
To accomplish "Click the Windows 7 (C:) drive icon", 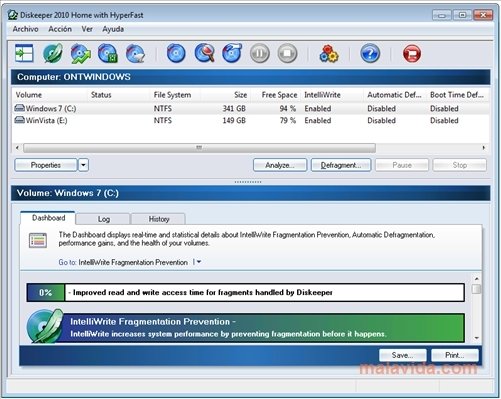I will (x=20, y=108).
